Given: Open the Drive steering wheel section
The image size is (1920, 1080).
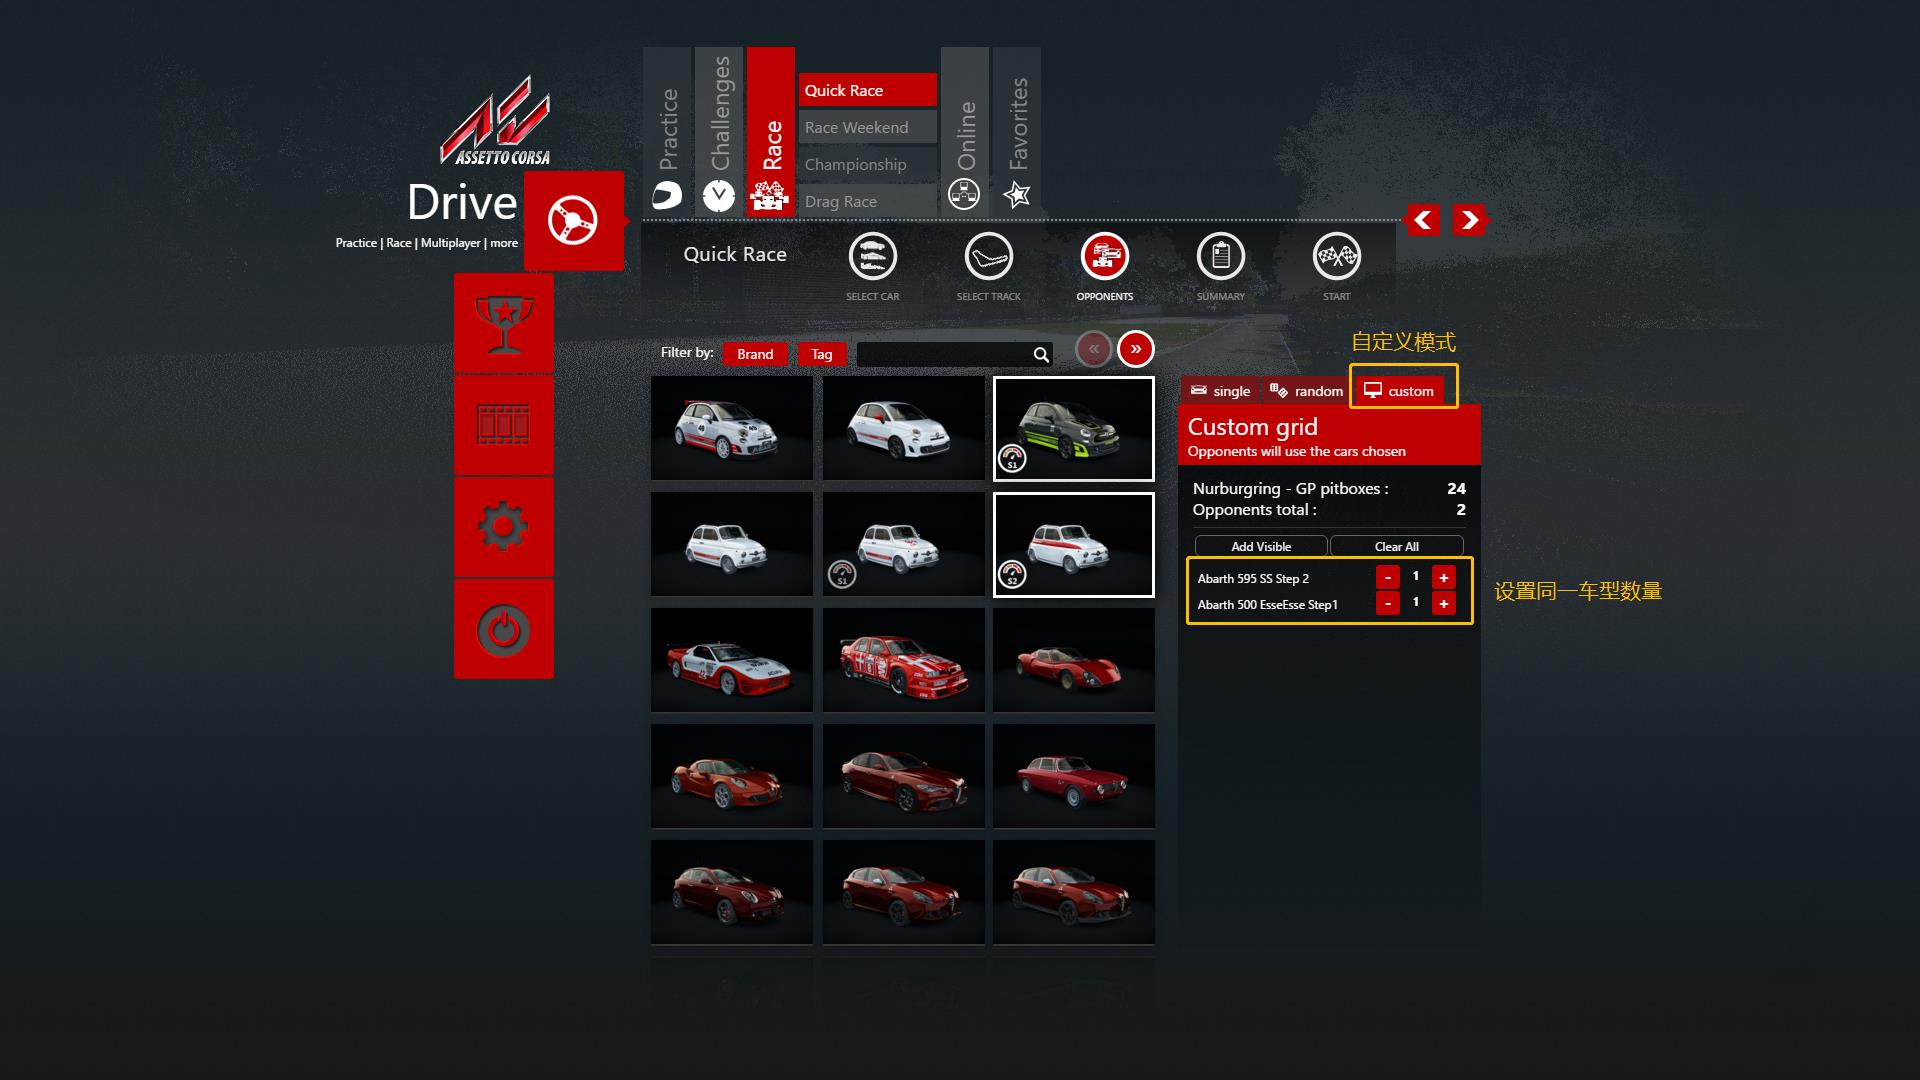Looking at the screenshot, I should pyautogui.click(x=573, y=221).
